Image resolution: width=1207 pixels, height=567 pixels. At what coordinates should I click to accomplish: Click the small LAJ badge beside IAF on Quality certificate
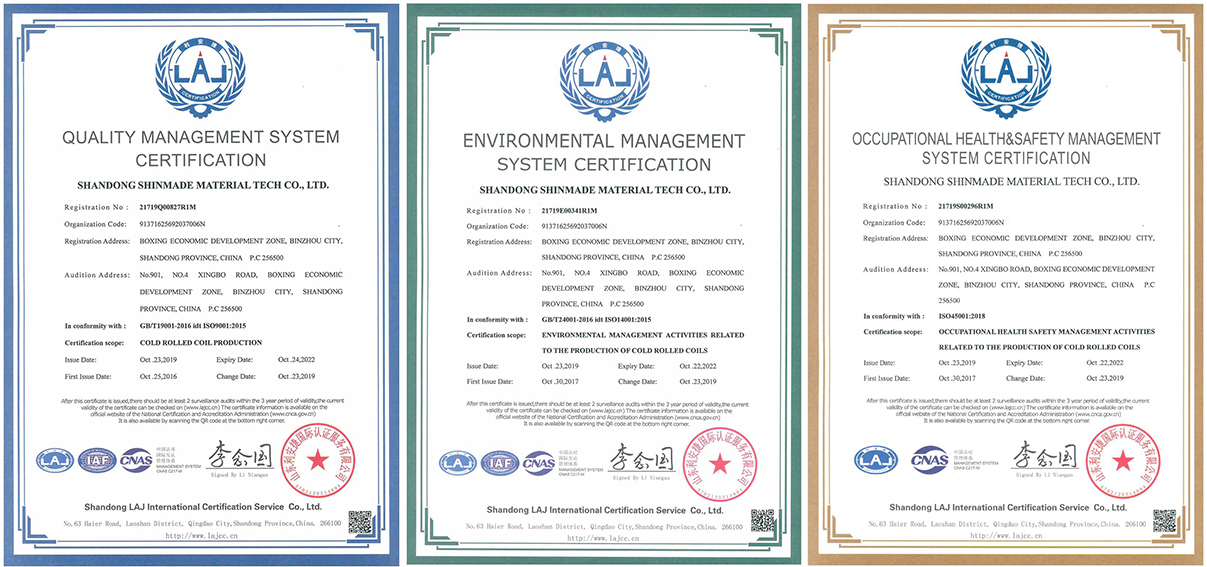[54, 461]
